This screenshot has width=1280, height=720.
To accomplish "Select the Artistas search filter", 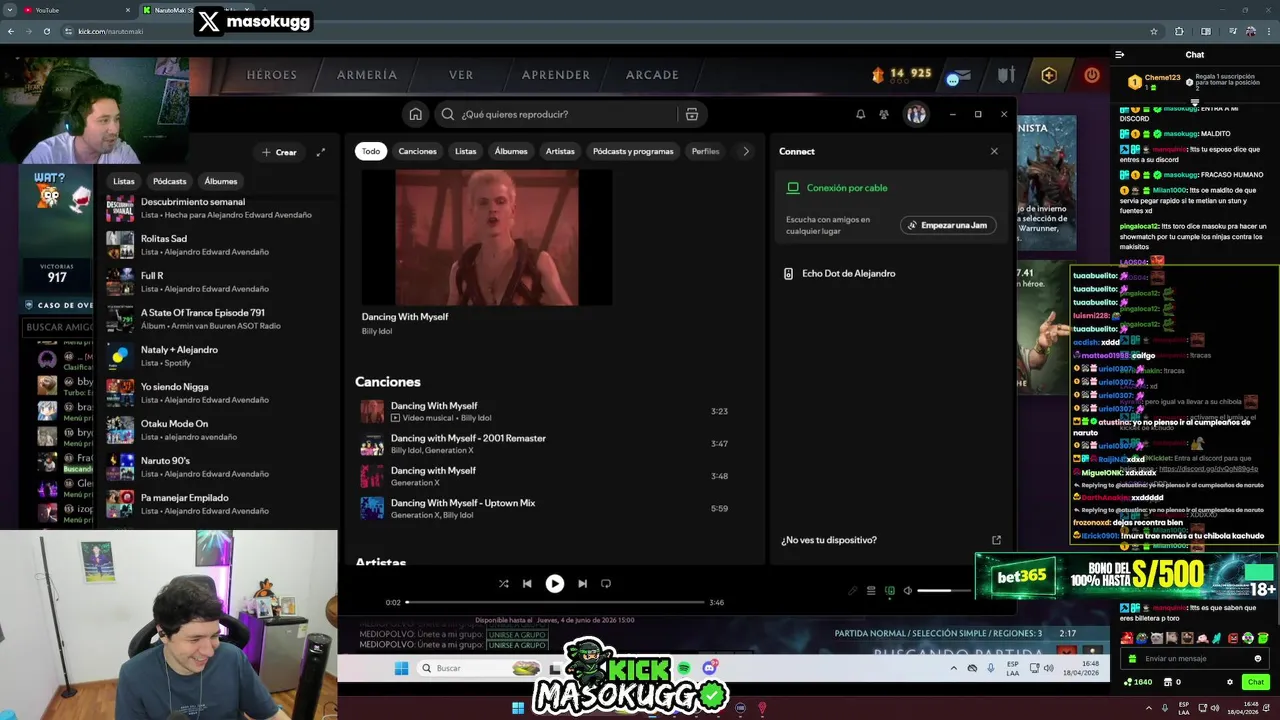I will [560, 151].
